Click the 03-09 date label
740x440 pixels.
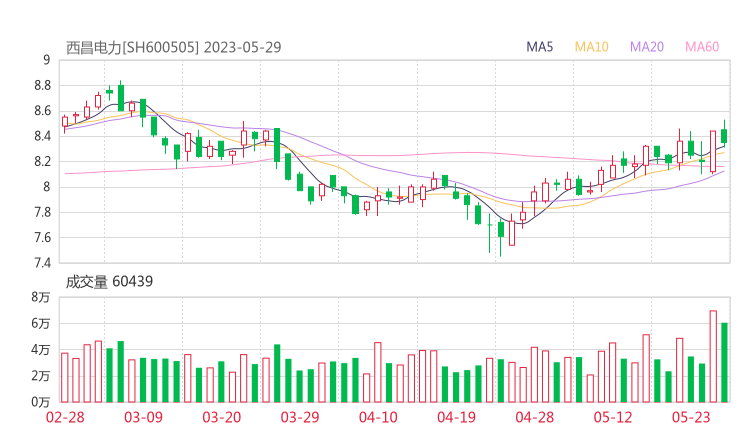[x=143, y=417]
